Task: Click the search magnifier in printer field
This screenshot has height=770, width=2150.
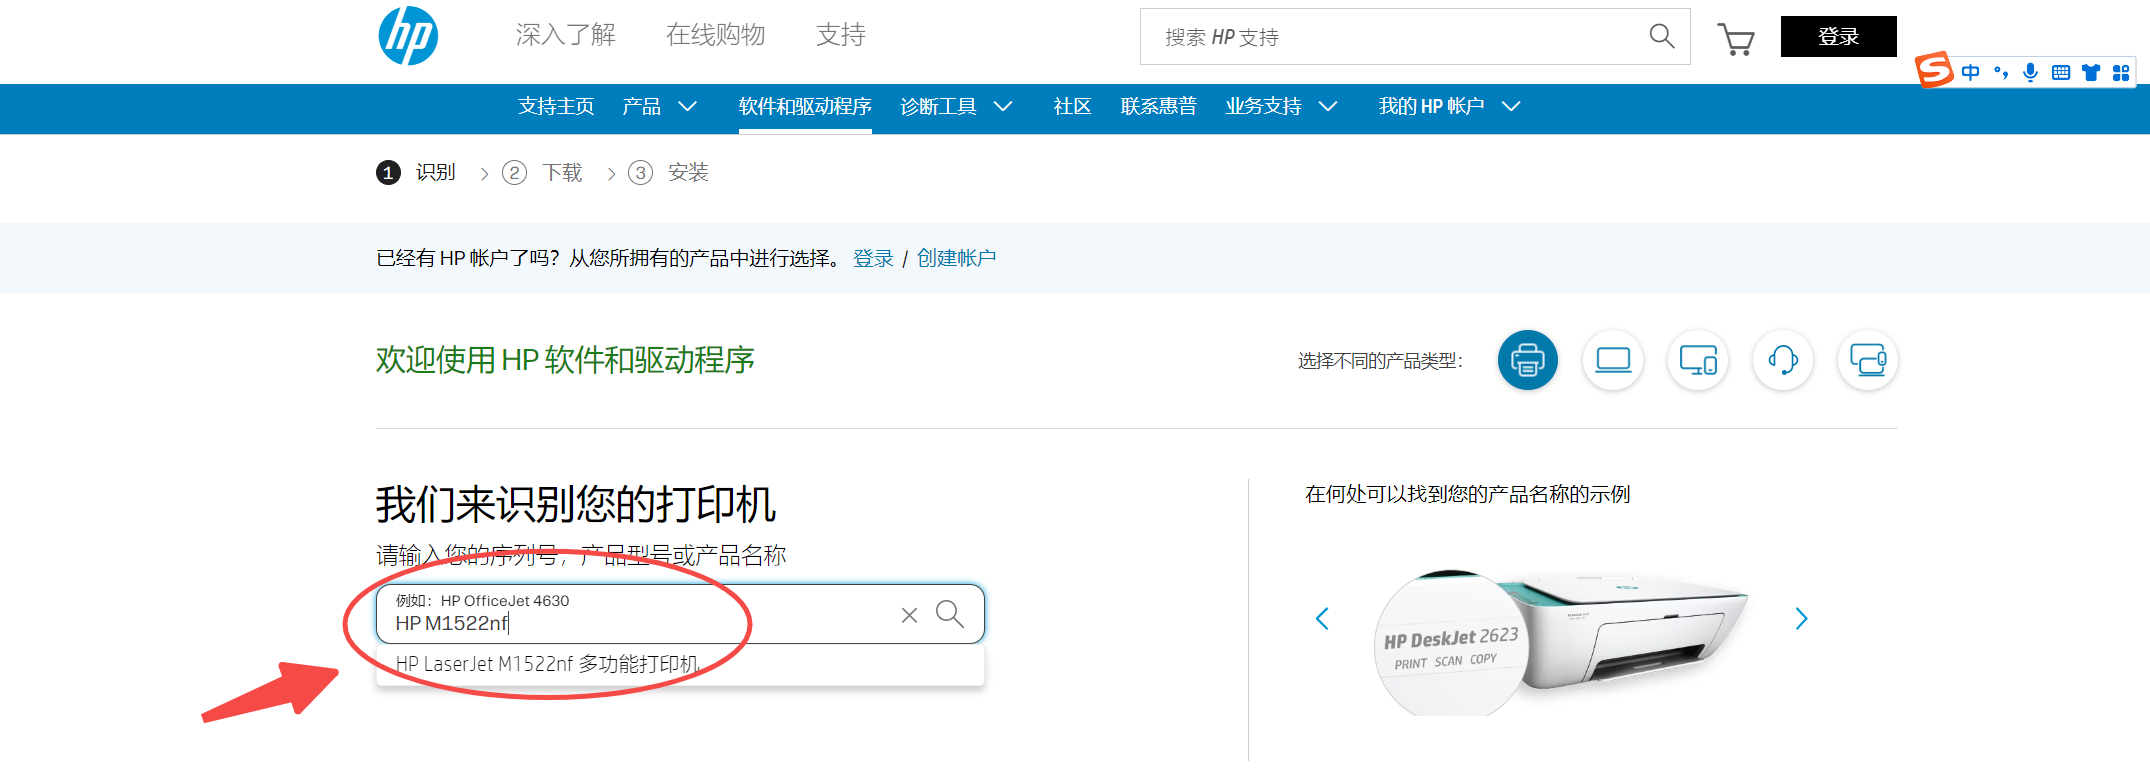Action: pyautogui.click(x=949, y=614)
